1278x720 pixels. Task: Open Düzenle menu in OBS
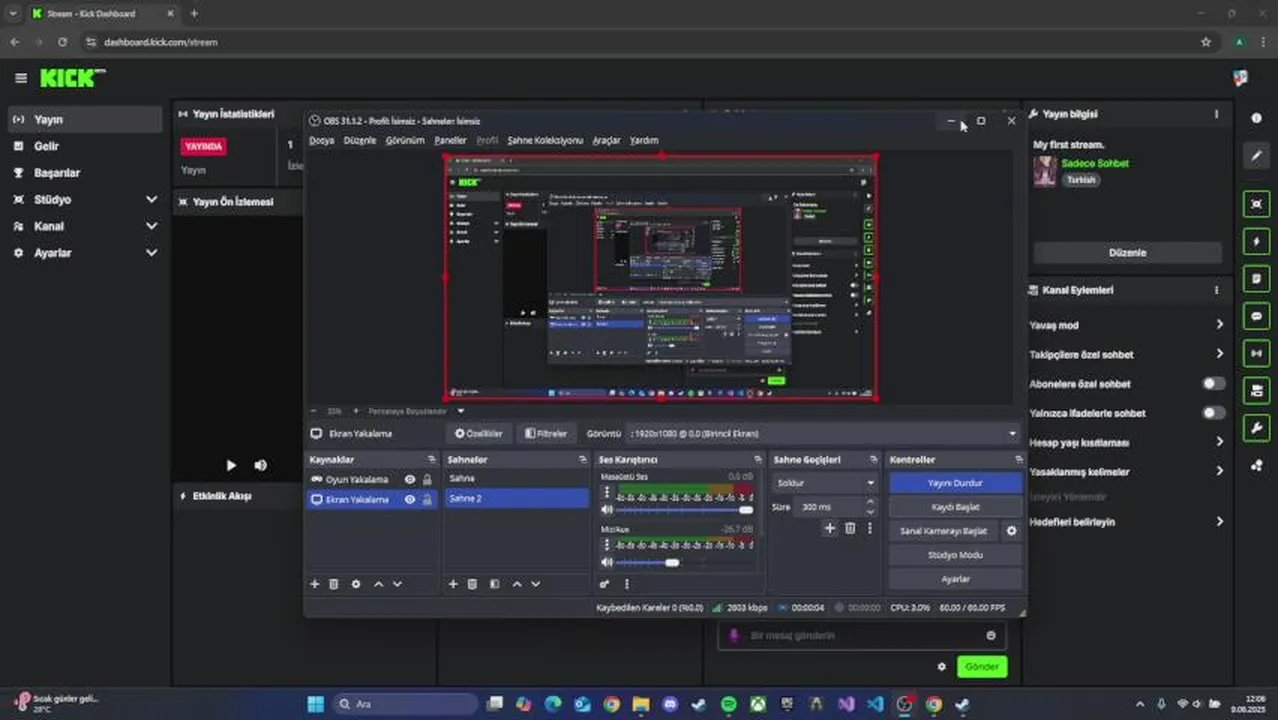click(x=360, y=141)
